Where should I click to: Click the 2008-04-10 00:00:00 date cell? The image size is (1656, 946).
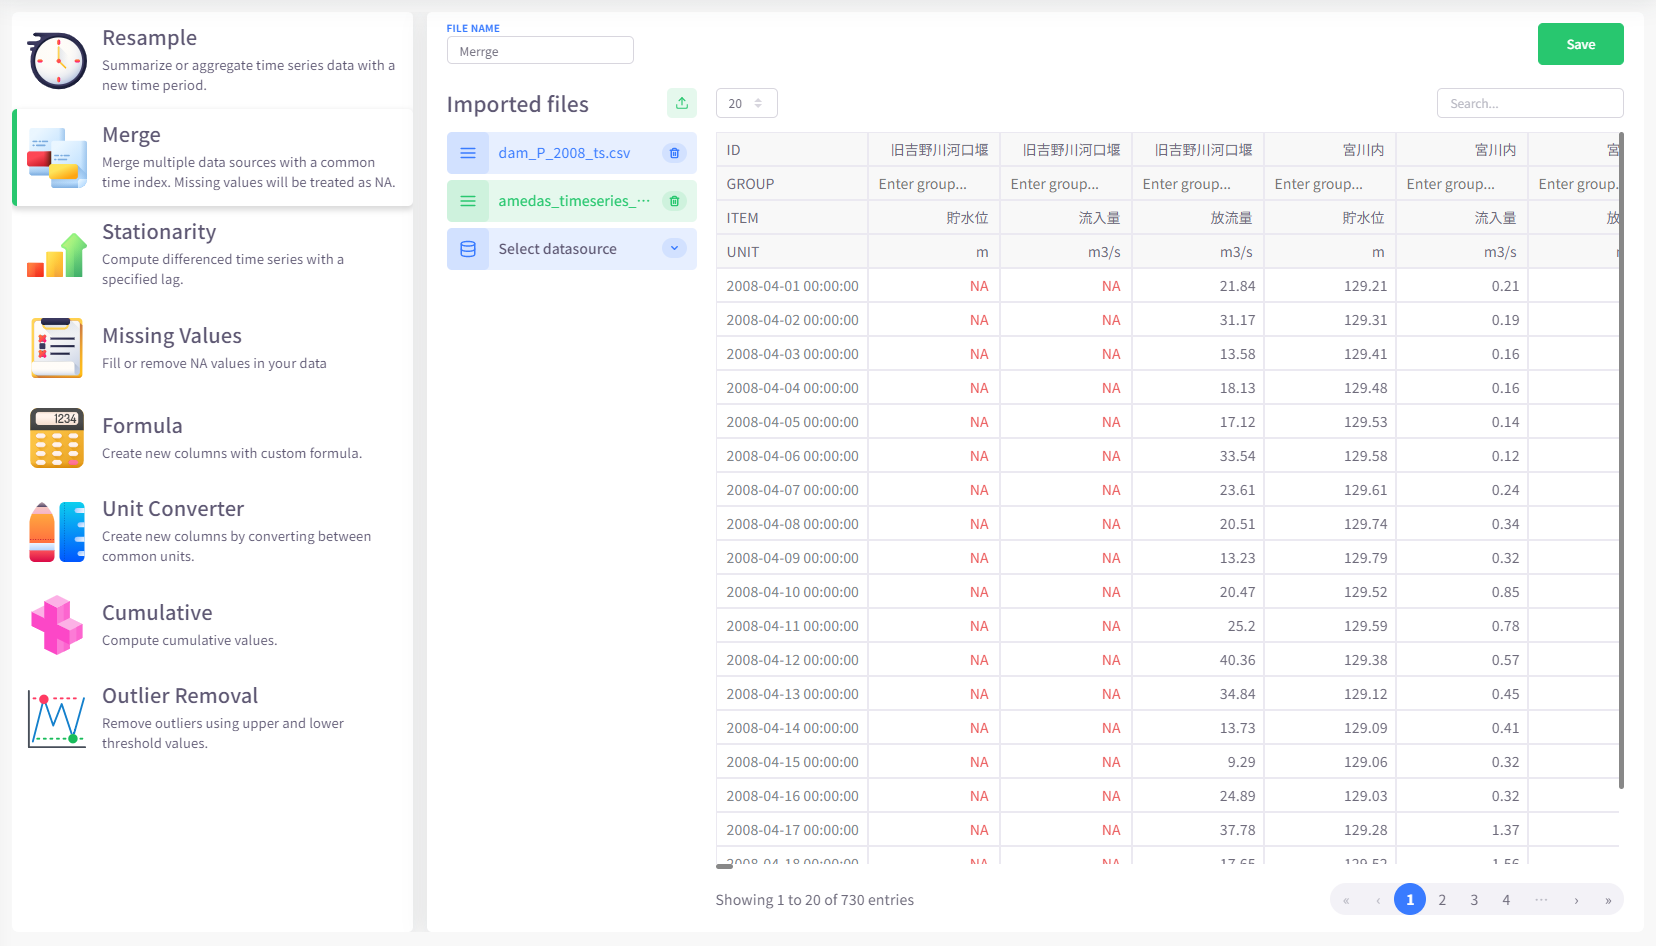coord(792,592)
